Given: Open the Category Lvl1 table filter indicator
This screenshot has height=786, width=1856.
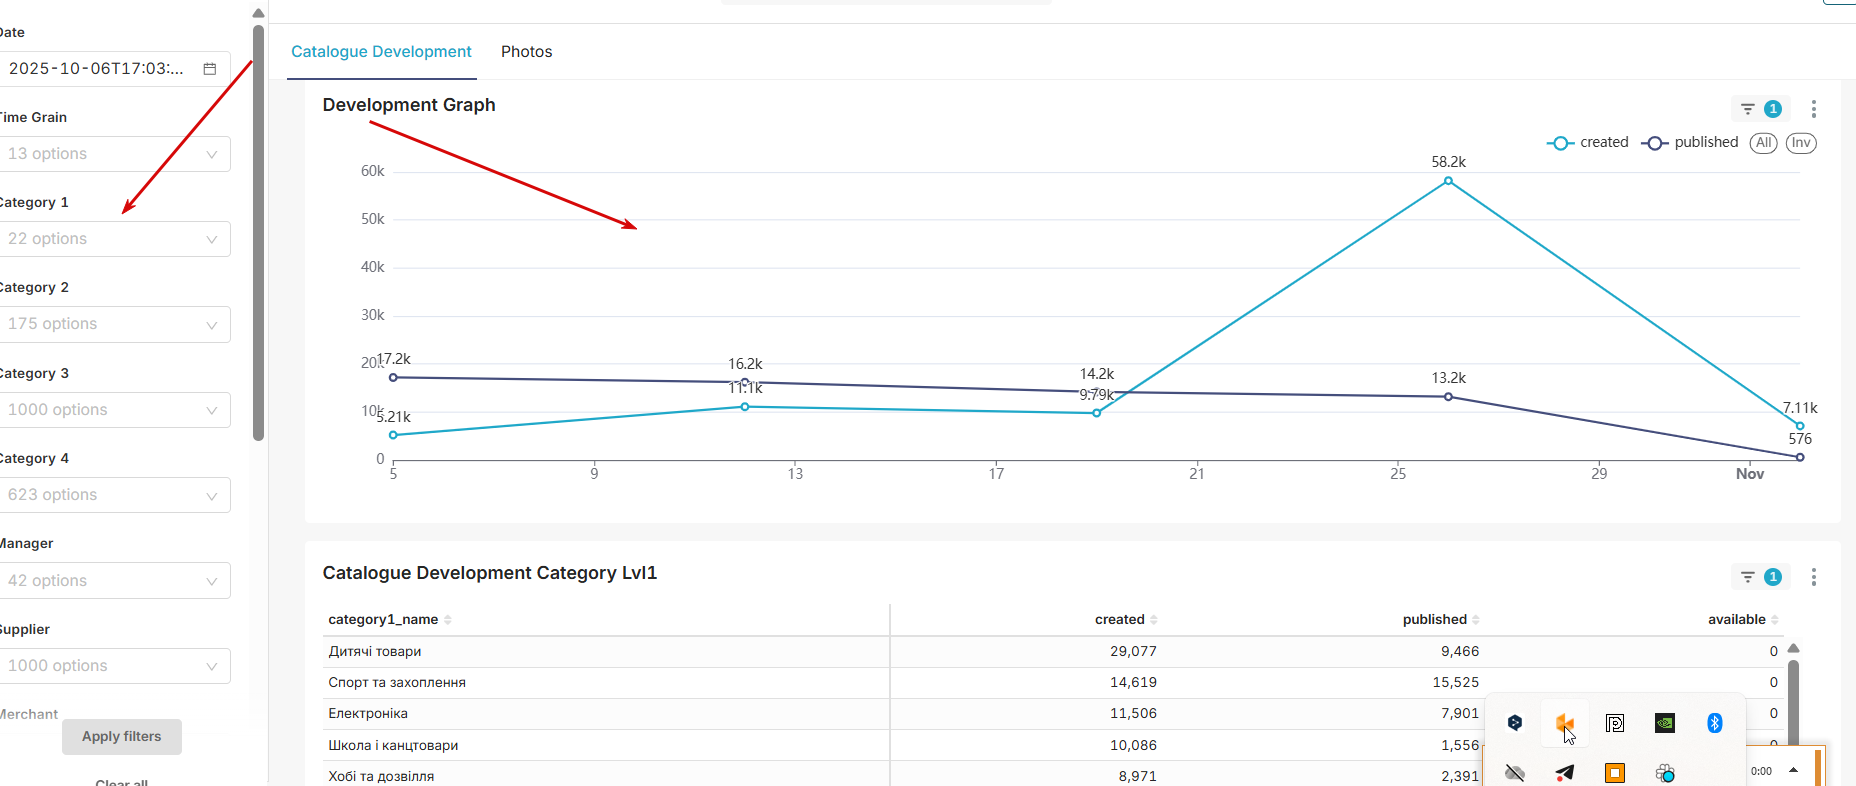Looking at the screenshot, I should (1760, 577).
